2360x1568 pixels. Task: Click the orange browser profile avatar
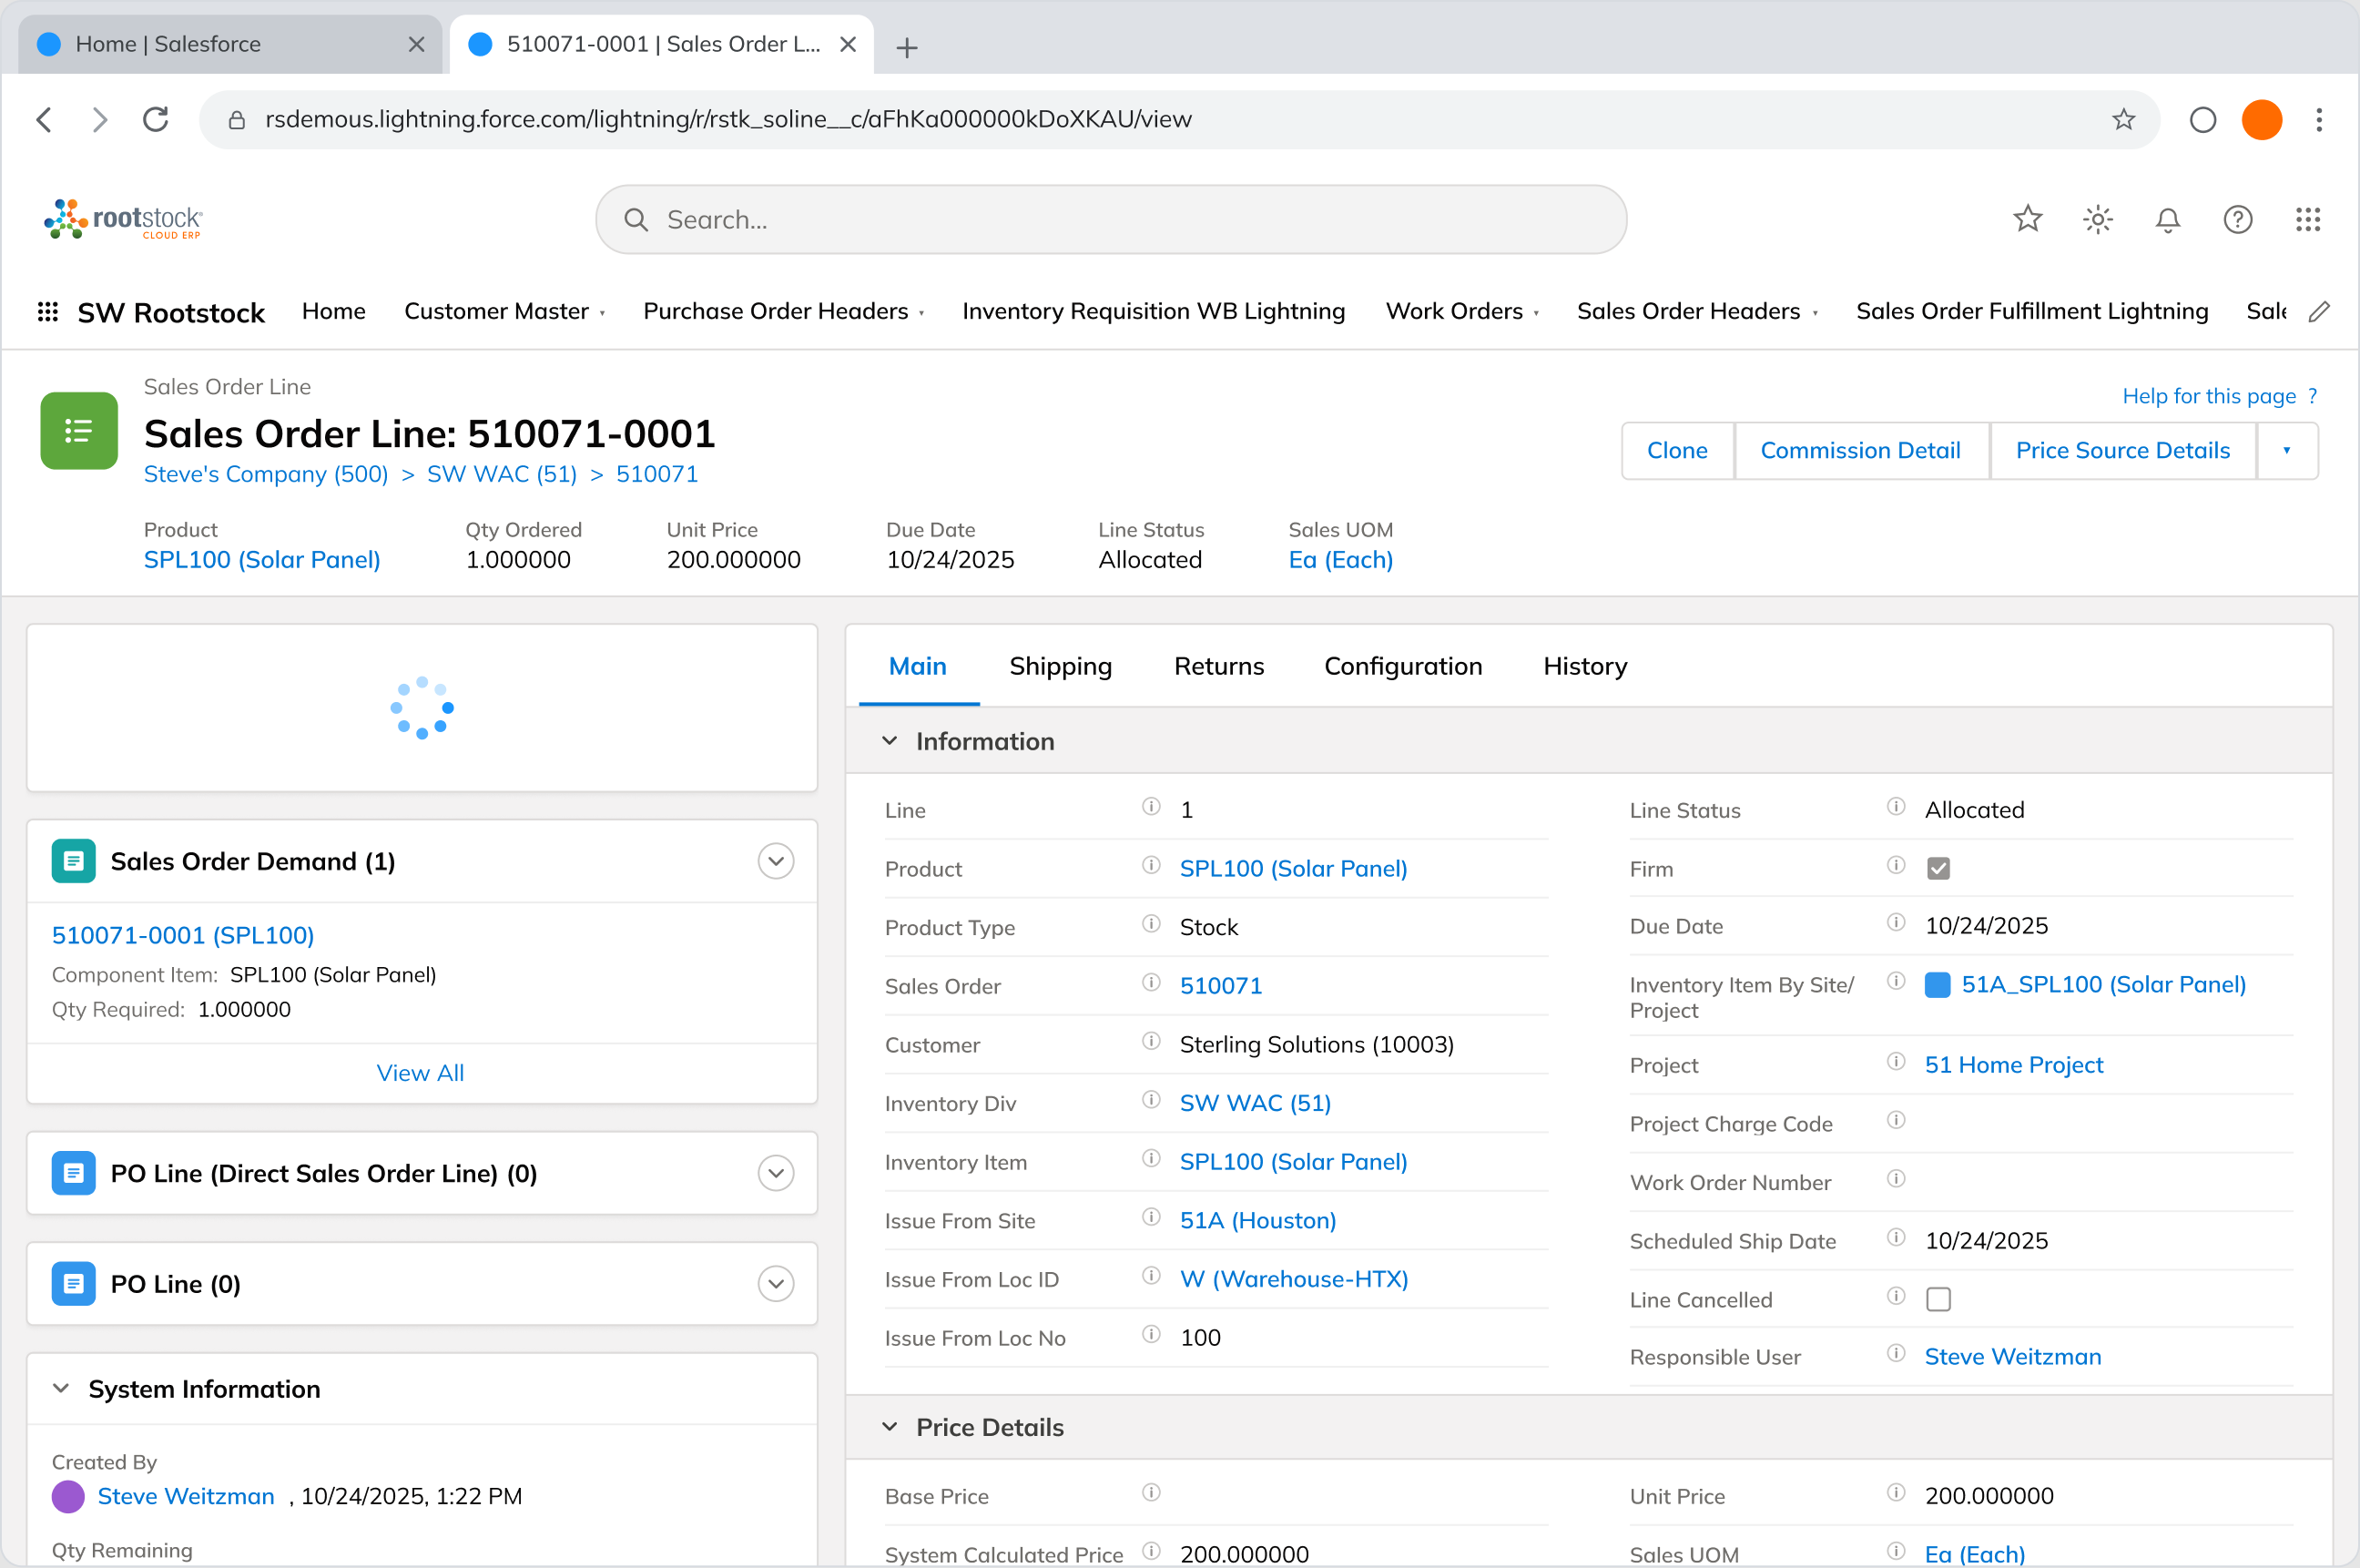coord(2262,120)
